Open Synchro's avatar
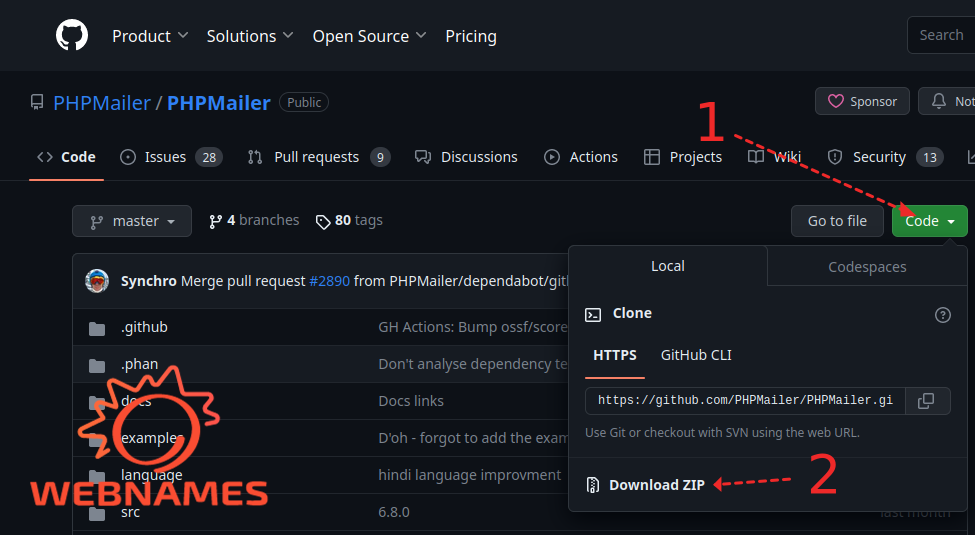Viewport: 975px width, 535px height. [97, 281]
